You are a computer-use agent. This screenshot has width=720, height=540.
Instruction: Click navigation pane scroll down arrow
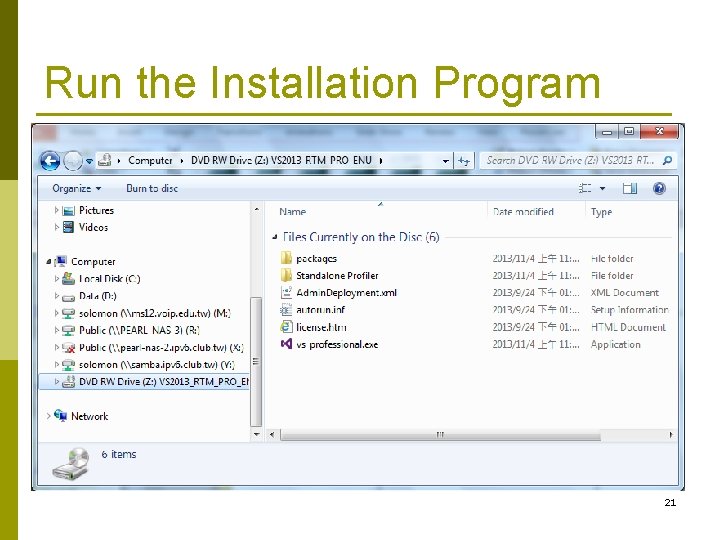click(257, 434)
